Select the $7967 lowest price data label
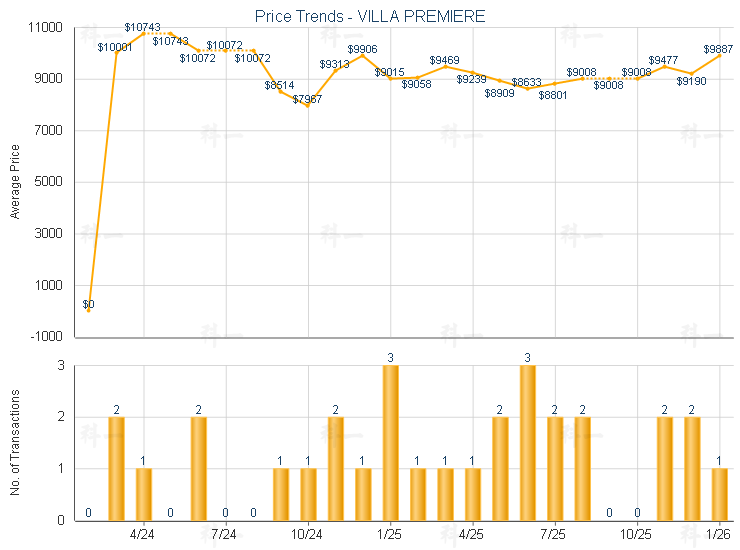 click(x=308, y=98)
